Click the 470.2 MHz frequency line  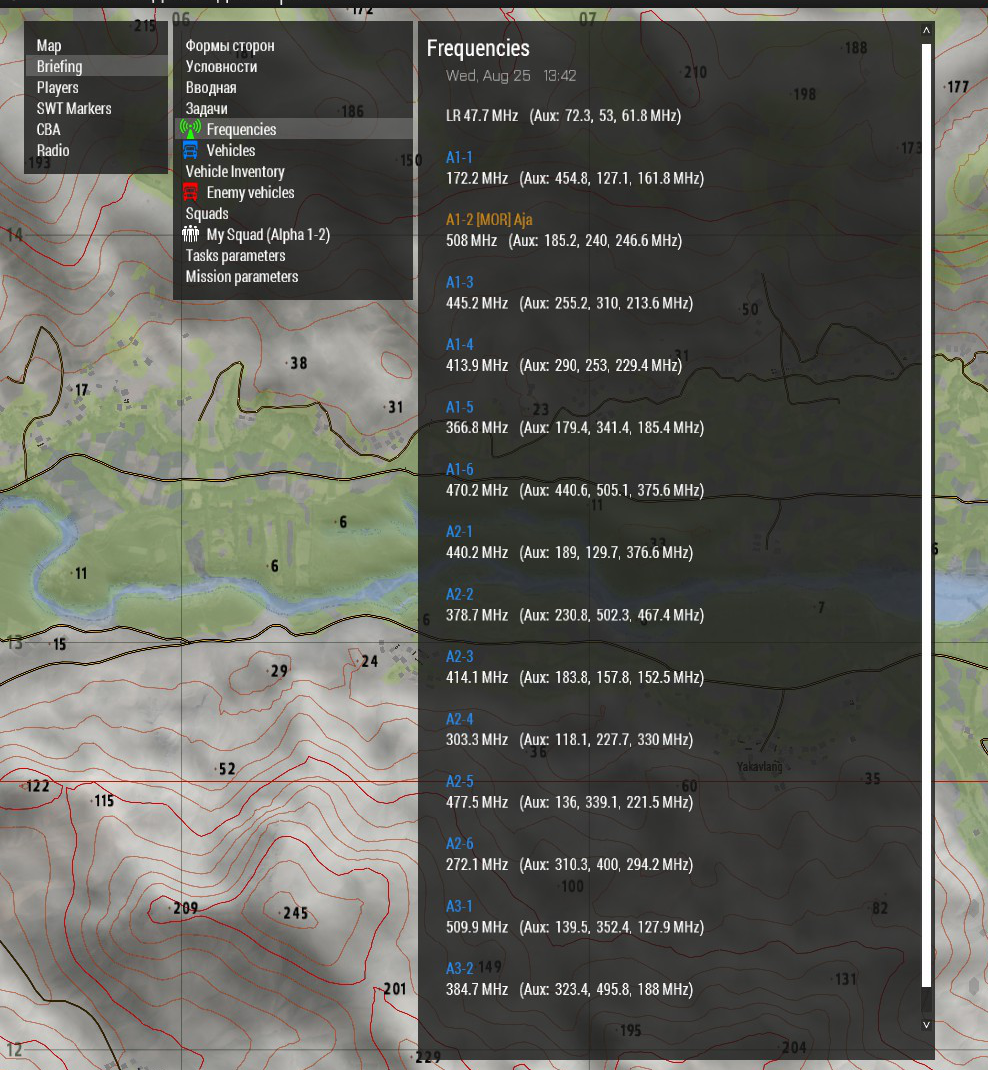point(575,491)
